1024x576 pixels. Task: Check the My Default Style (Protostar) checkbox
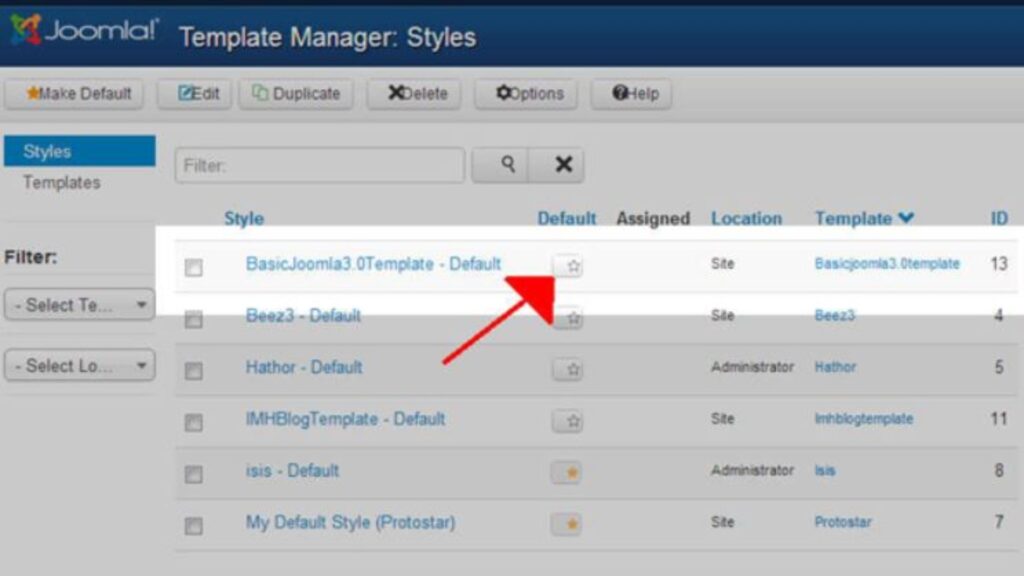coord(193,525)
